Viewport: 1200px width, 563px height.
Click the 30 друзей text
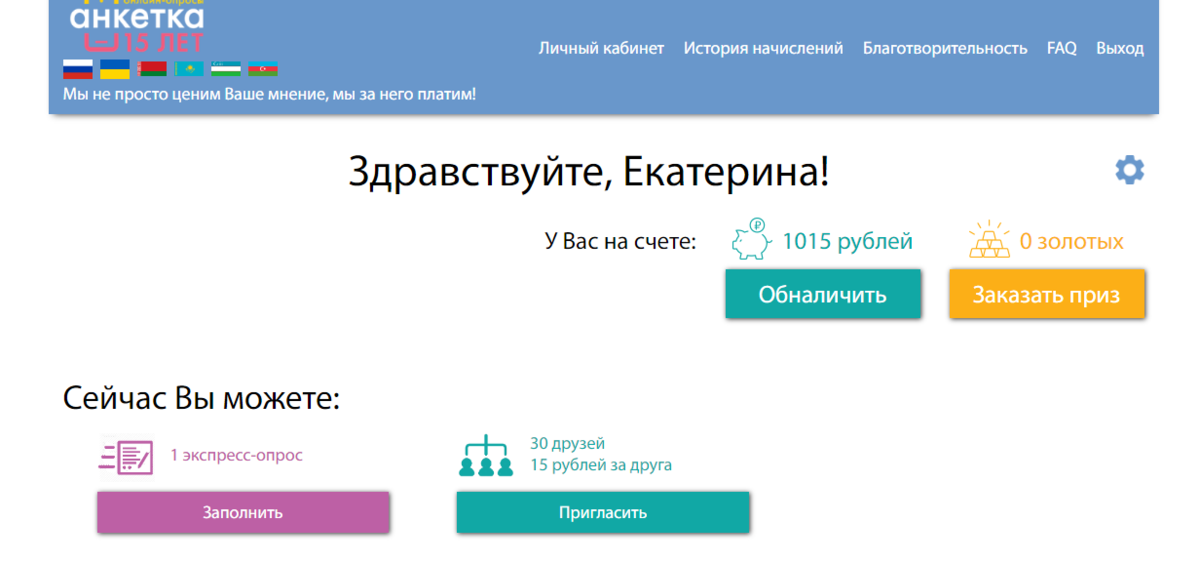point(567,444)
